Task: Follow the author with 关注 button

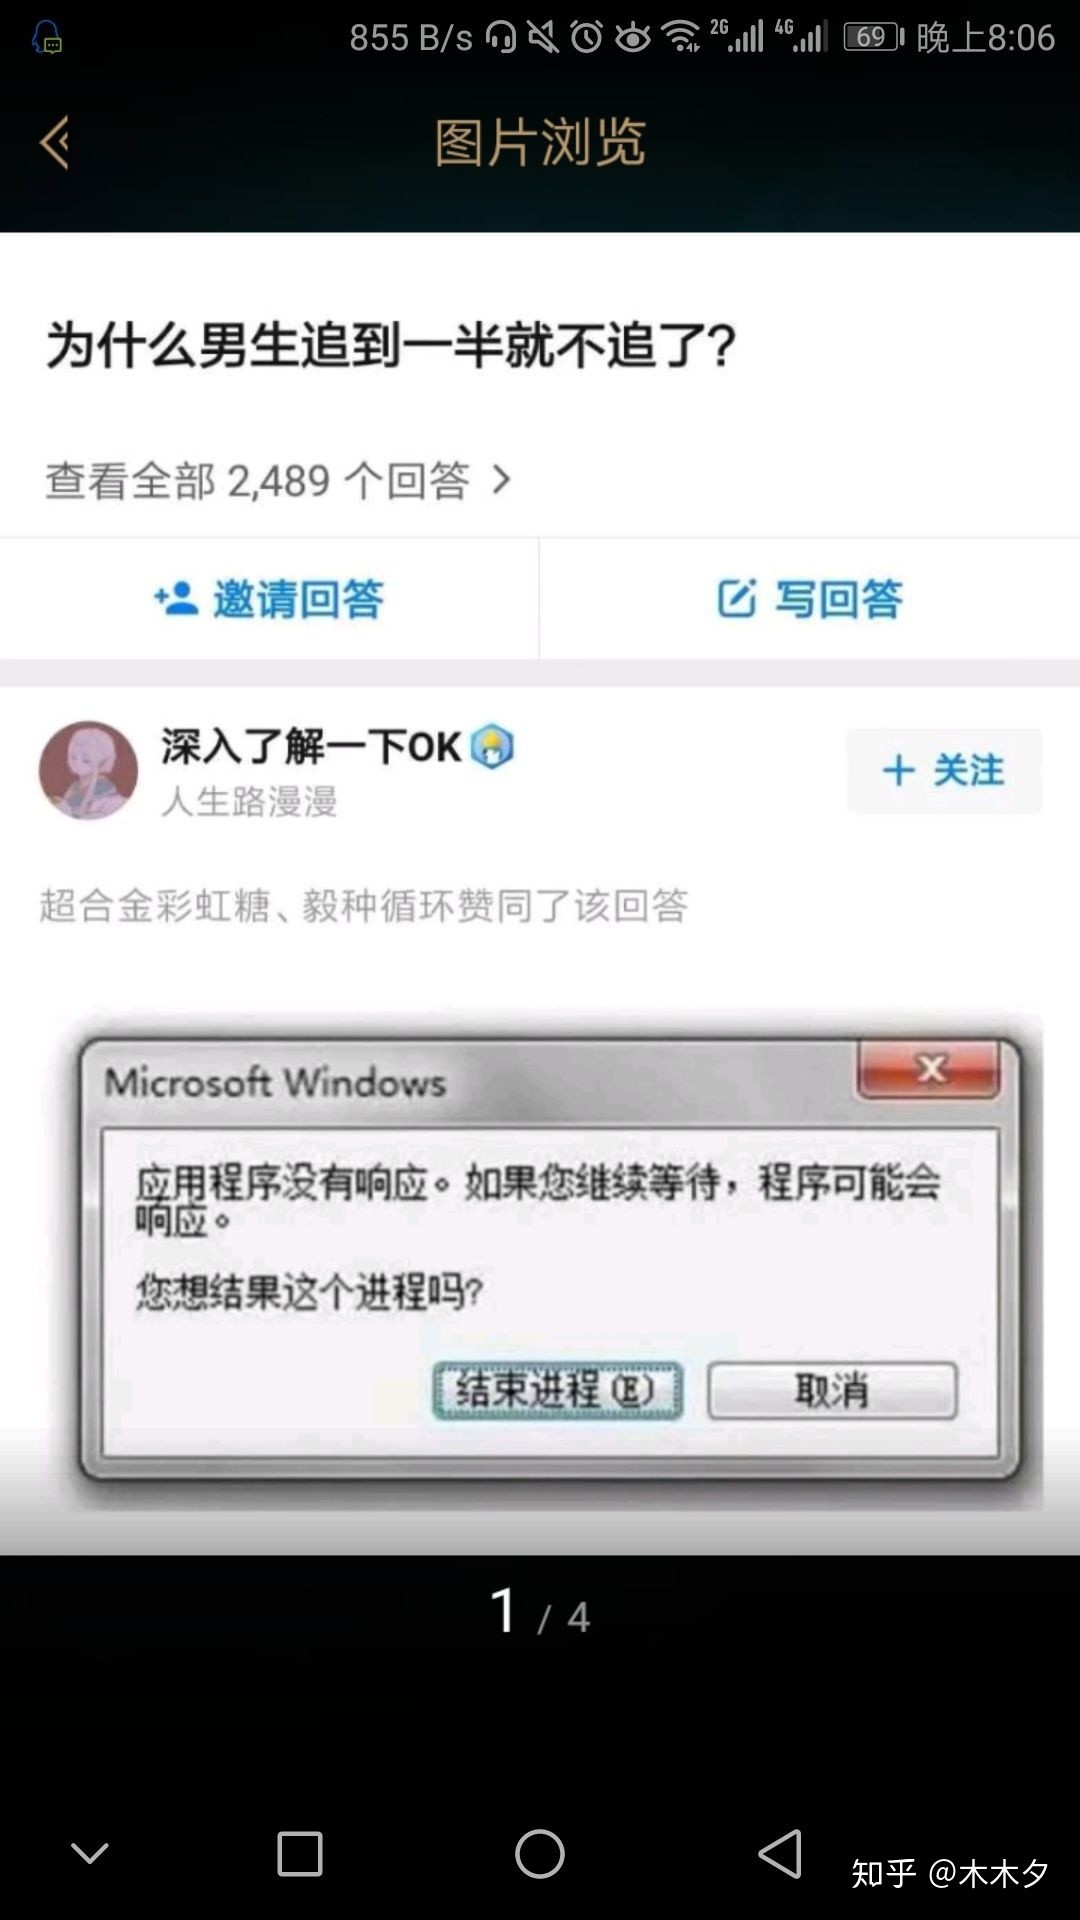Action: [944, 770]
